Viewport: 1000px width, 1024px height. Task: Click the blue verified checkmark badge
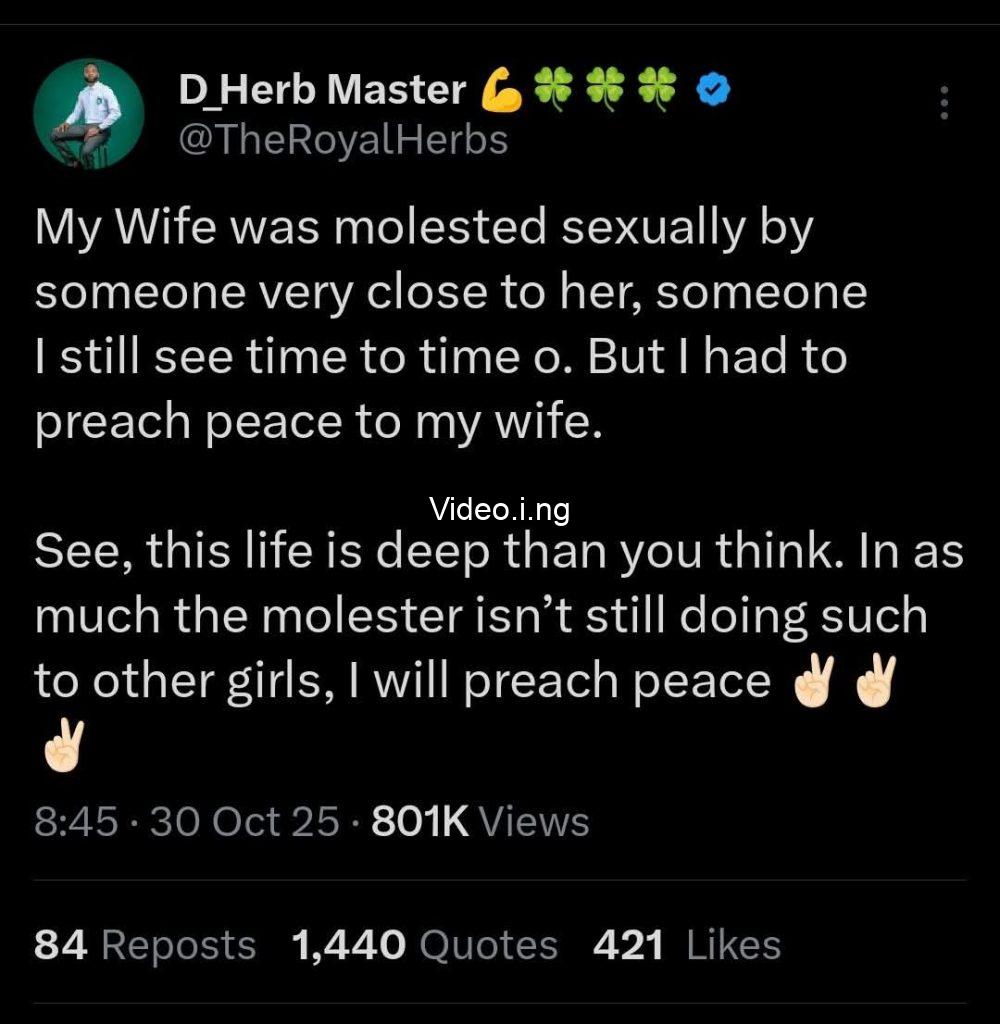(x=713, y=89)
